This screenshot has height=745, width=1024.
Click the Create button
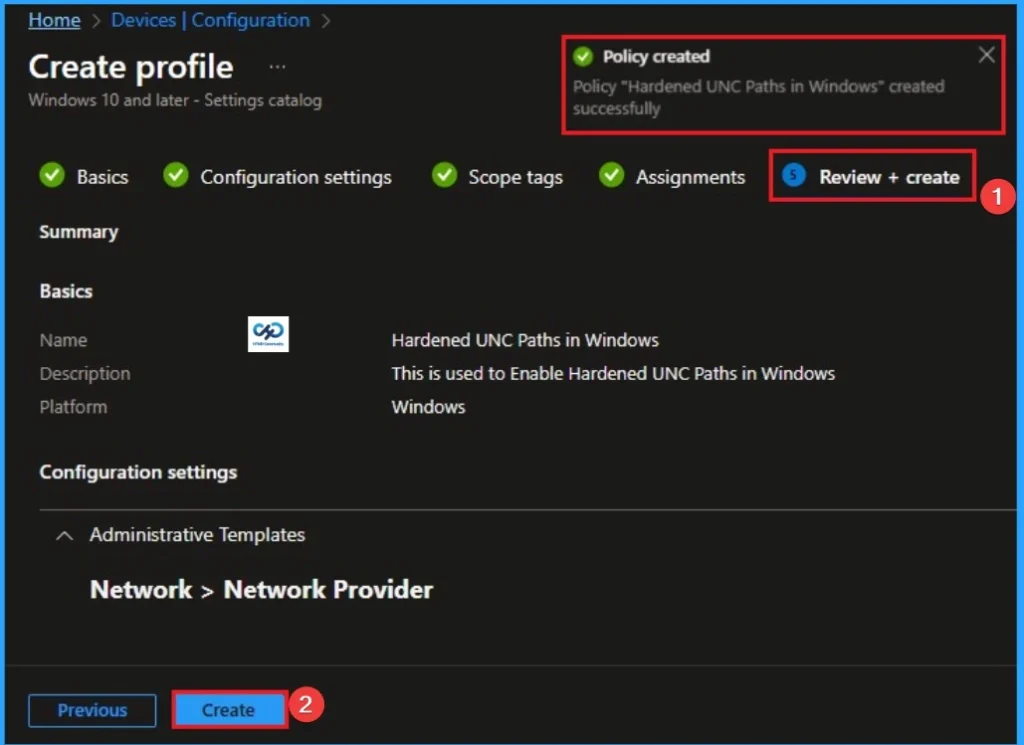tap(229, 710)
